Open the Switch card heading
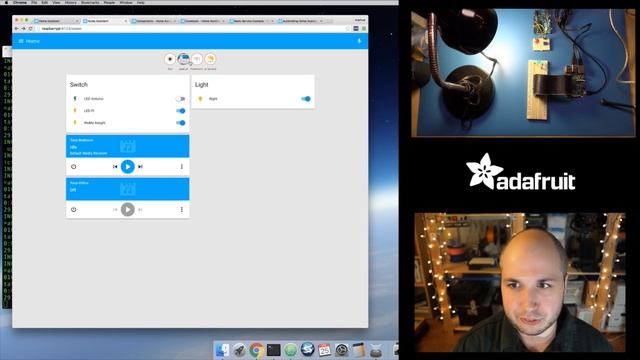The image size is (640, 360). click(x=79, y=84)
